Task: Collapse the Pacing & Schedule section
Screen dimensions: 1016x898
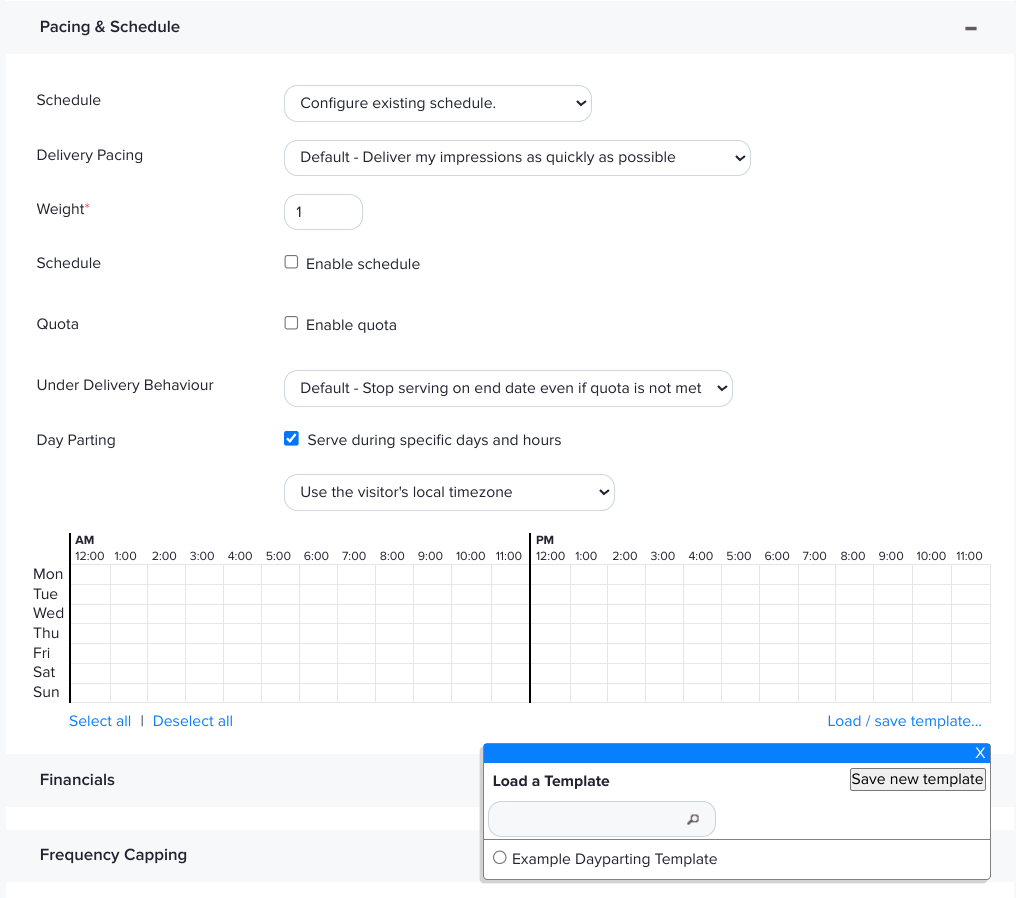Action: (x=970, y=28)
